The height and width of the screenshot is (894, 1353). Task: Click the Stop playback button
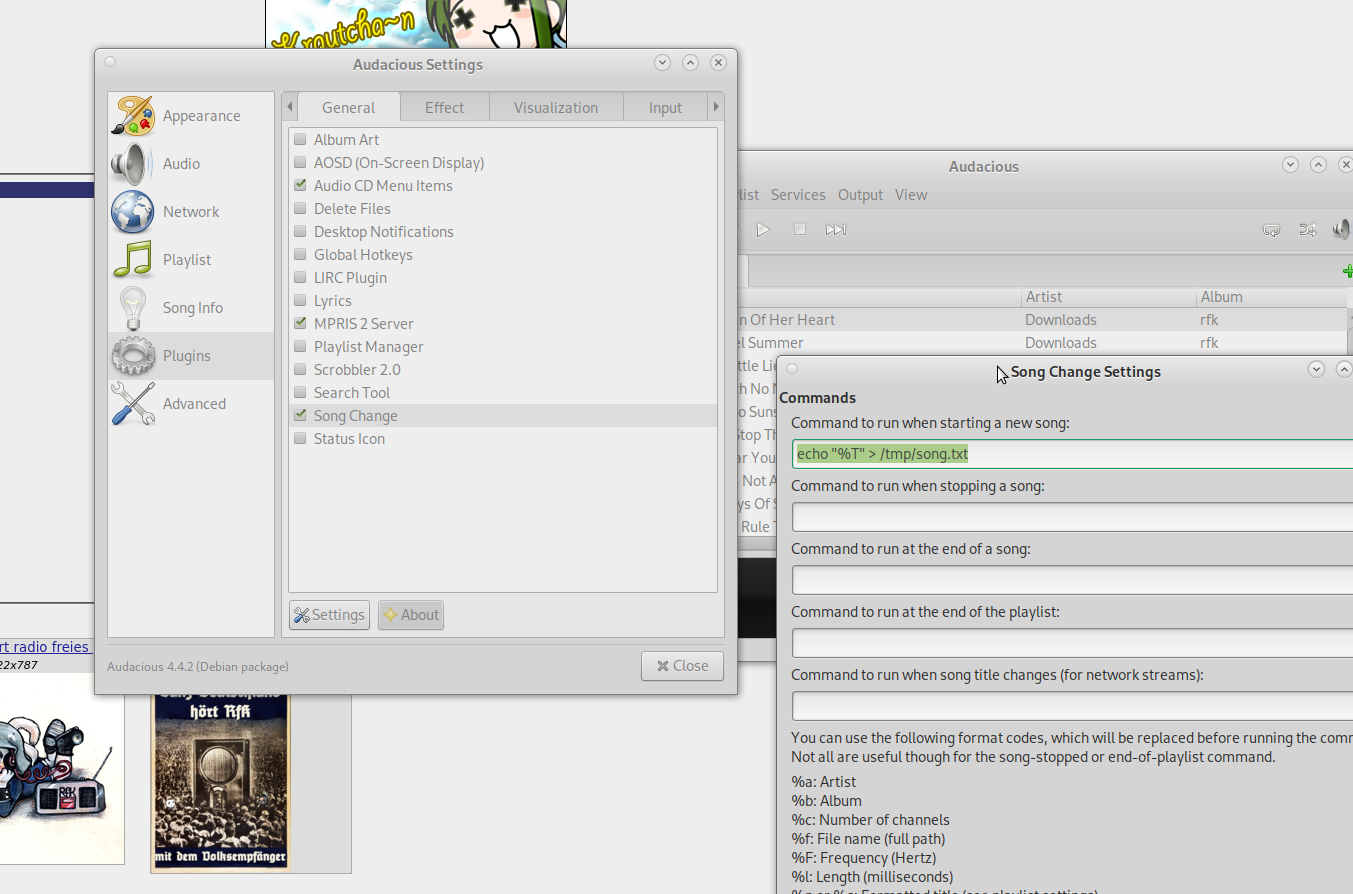799,230
